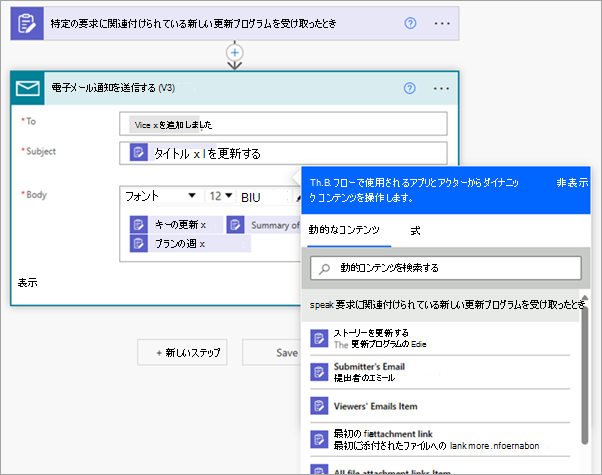The width and height of the screenshot is (602, 475).
Task: Click the token icon in the Subject field
Action: click(x=139, y=152)
